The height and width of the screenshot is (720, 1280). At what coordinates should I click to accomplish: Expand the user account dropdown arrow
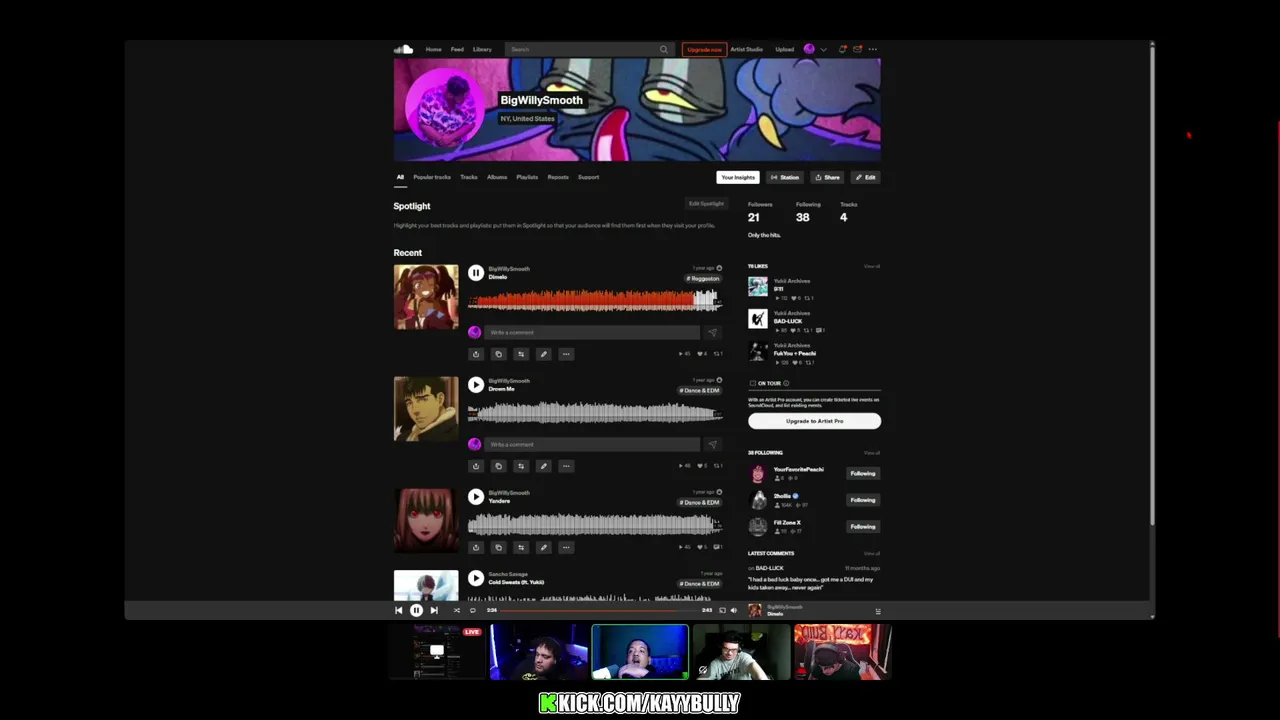(823, 49)
